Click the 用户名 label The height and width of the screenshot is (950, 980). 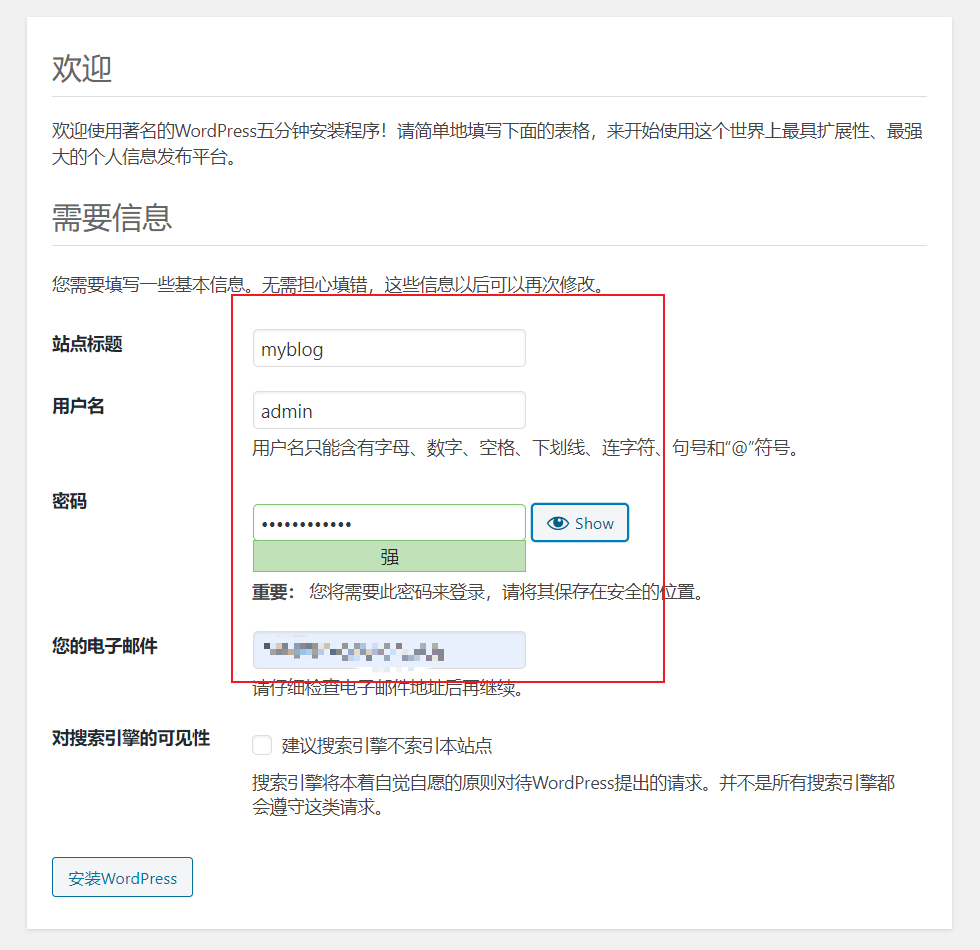point(78,406)
